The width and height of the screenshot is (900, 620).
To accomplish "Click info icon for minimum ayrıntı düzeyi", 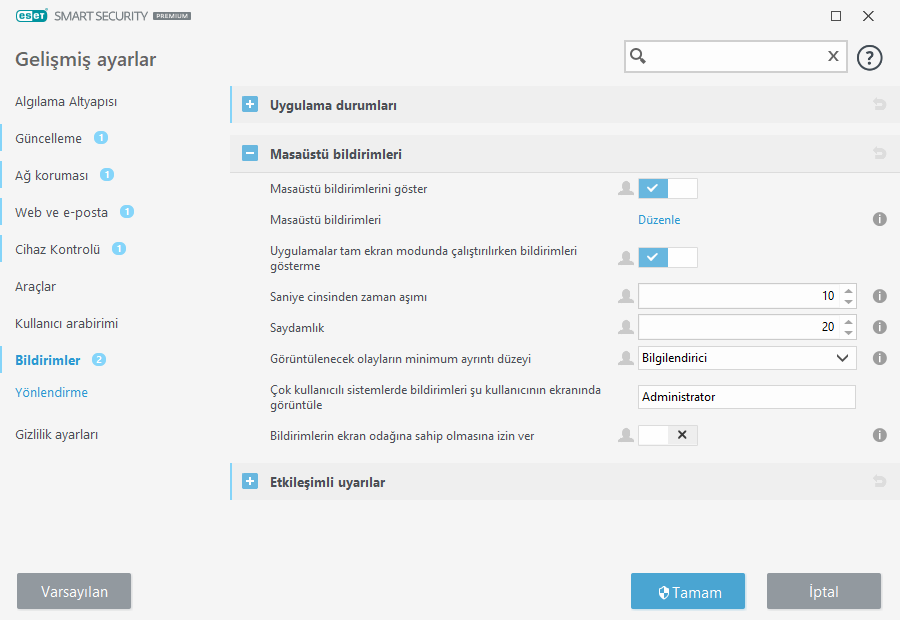I will click(x=880, y=358).
